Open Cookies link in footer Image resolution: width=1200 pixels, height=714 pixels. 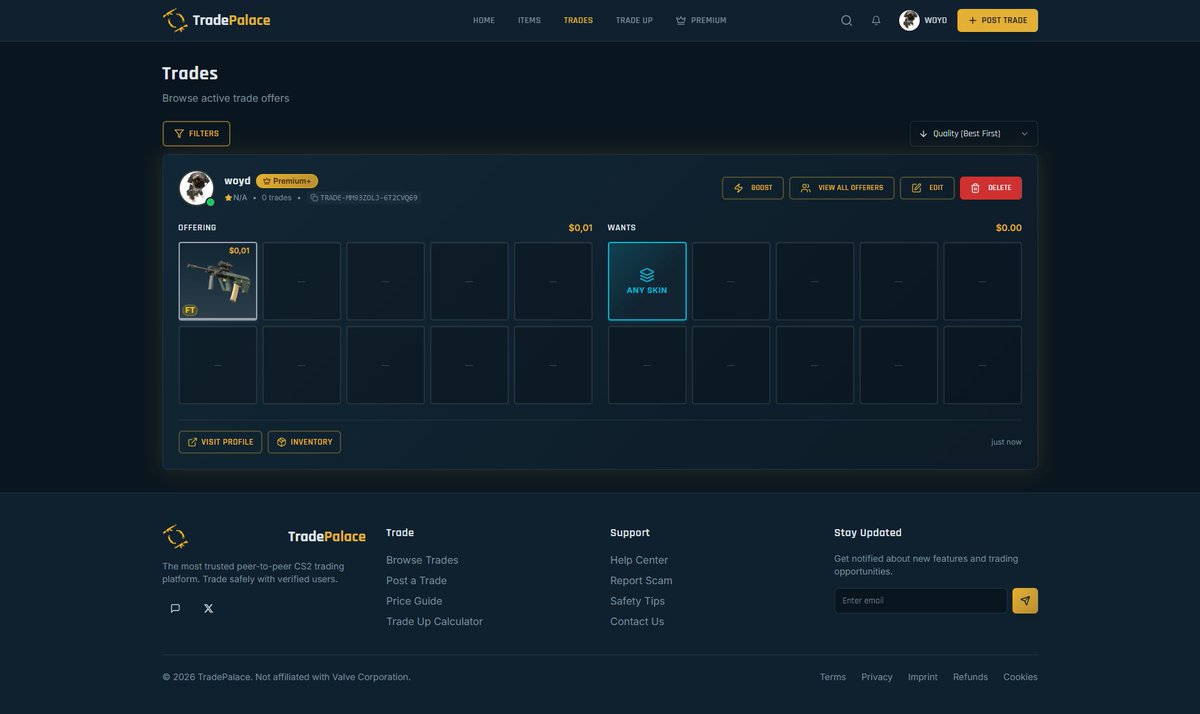point(1020,677)
